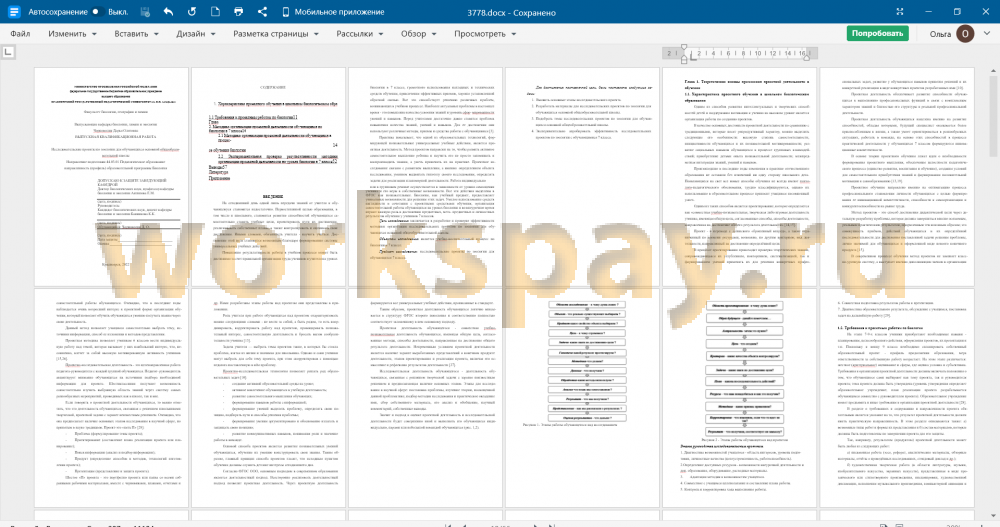Expand the Вставить menu dropdown

click(136, 33)
